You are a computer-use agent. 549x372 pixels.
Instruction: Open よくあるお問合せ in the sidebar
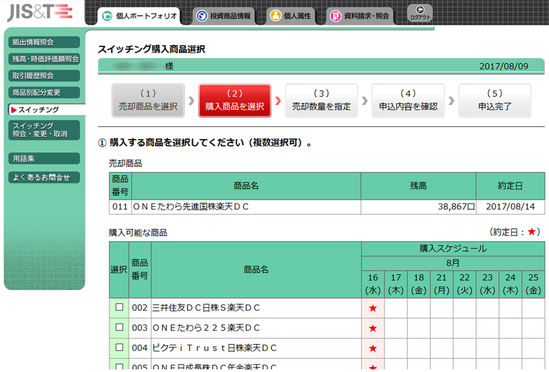coord(44,178)
